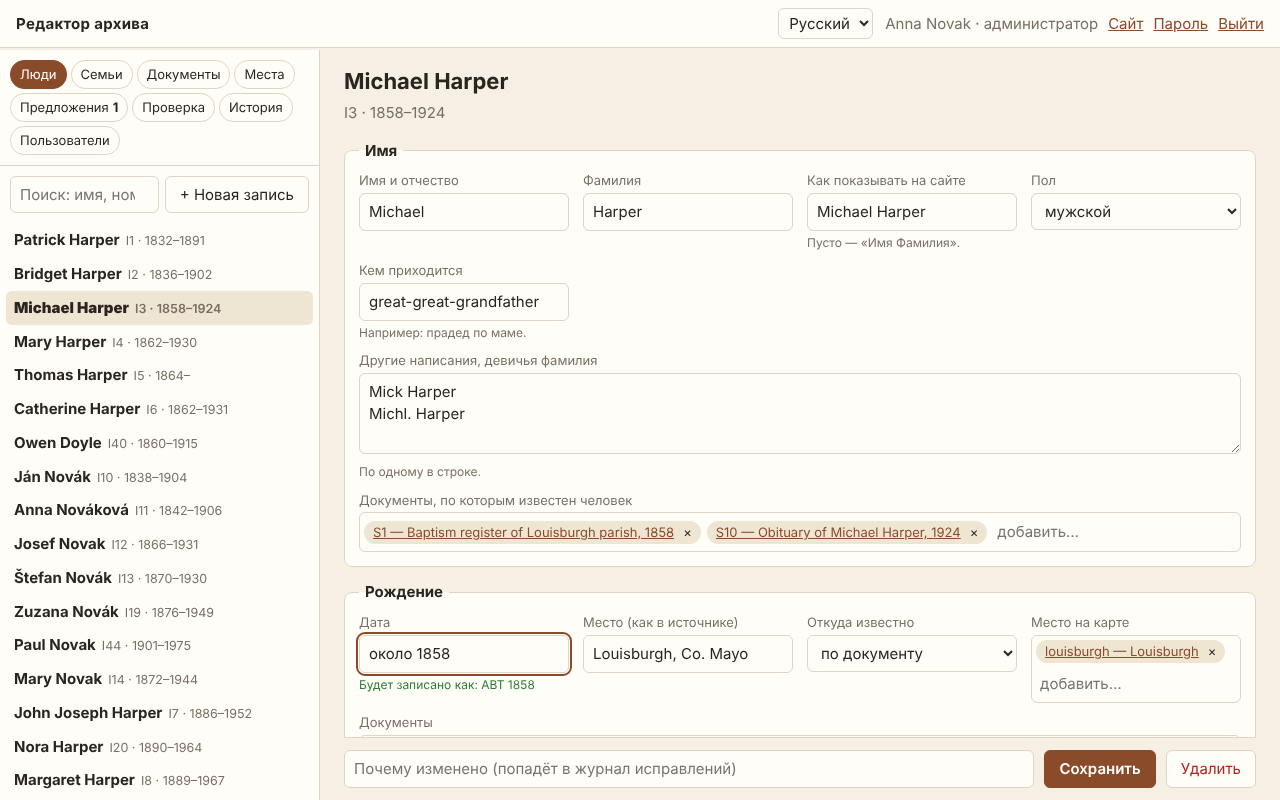Image resolution: width=1280 pixels, height=800 pixels.
Task: Edit the Кем приходится field
Action: 464,302
